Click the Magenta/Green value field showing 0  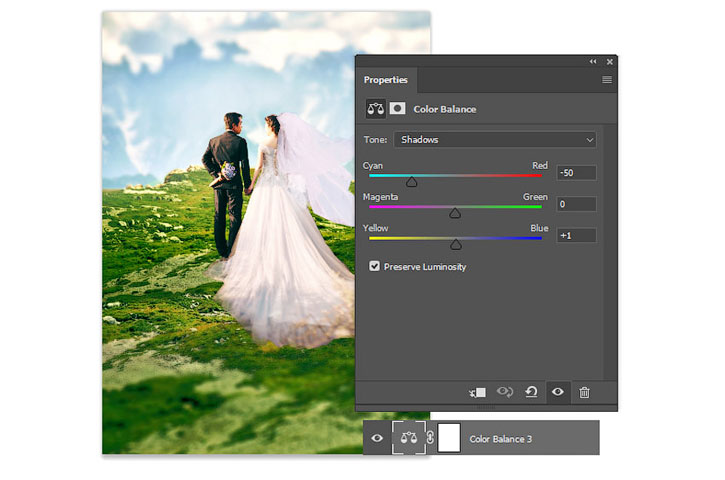(576, 204)
